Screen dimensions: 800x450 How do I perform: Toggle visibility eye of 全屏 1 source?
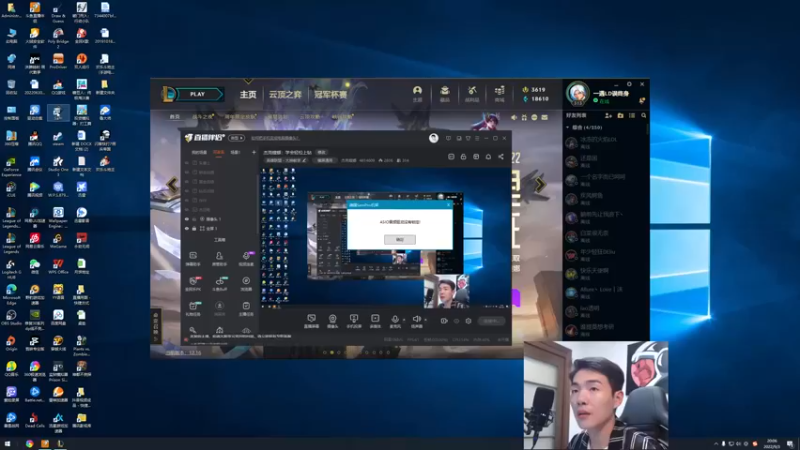tap(187, 229)
